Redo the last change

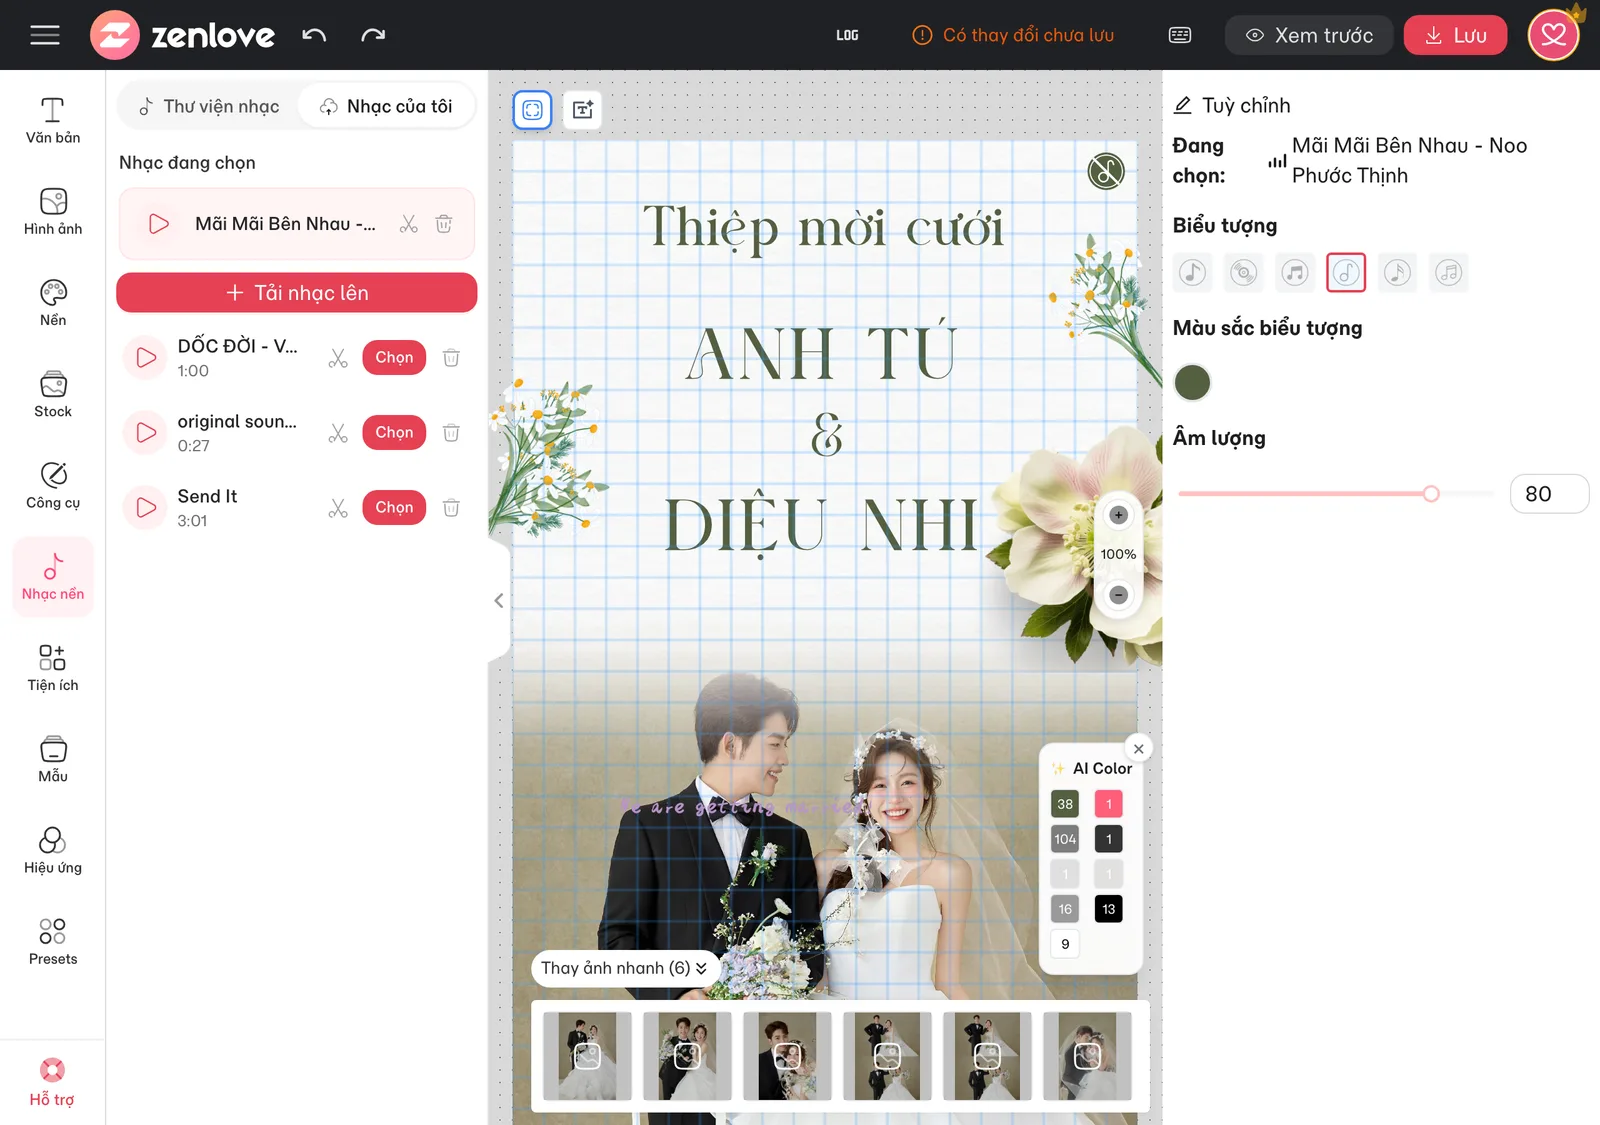(x=373, y=35)
